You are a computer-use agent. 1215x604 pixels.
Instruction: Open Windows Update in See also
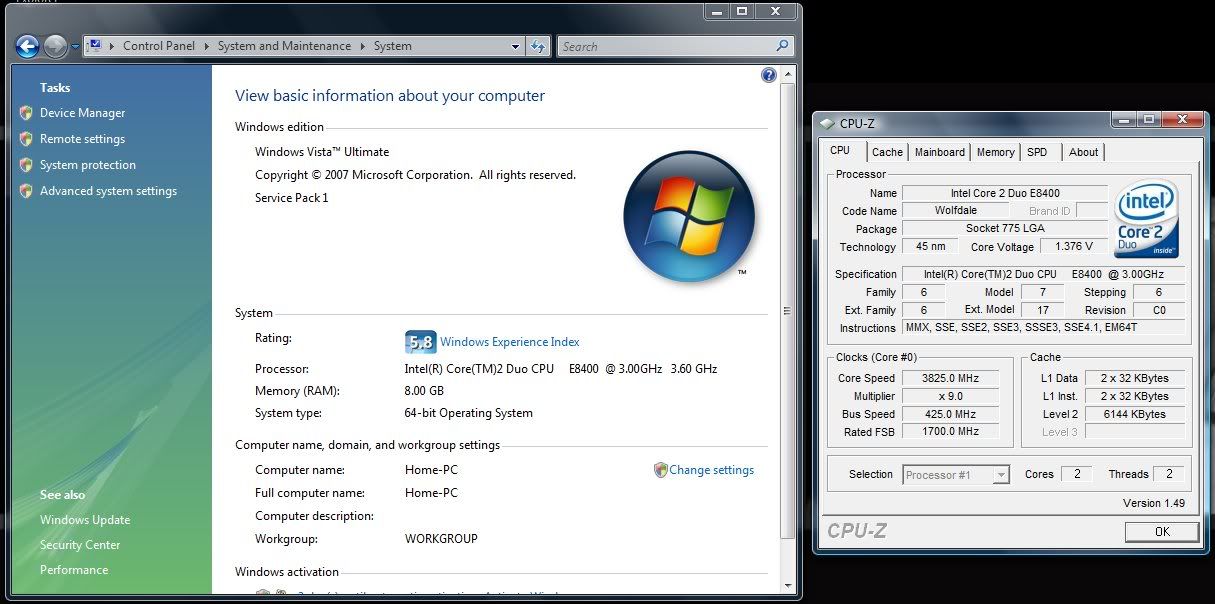point(85,520)
